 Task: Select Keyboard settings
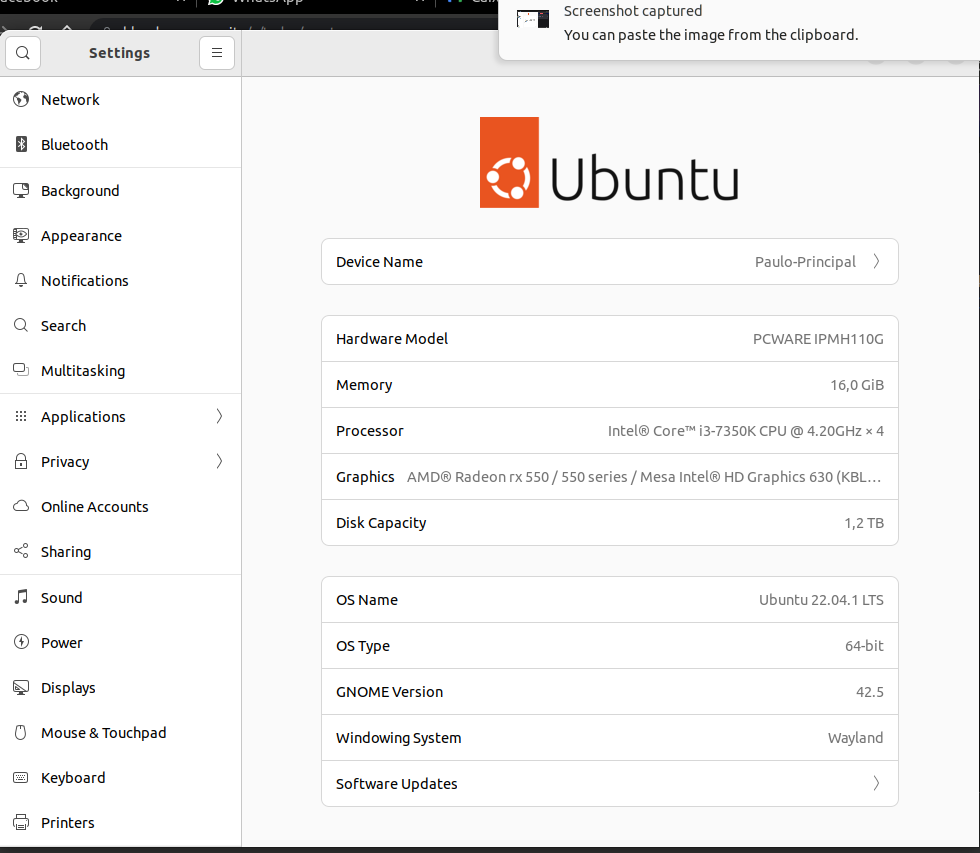point(121,777)
